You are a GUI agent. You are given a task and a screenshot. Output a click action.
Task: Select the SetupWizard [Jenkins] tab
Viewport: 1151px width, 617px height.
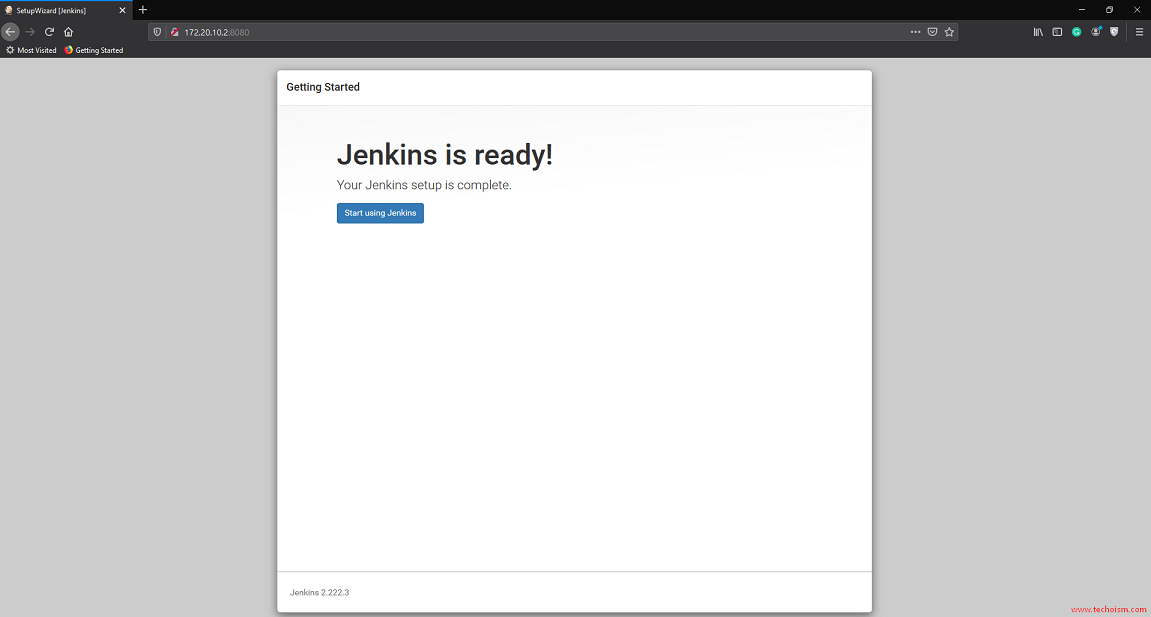[66, 10]
